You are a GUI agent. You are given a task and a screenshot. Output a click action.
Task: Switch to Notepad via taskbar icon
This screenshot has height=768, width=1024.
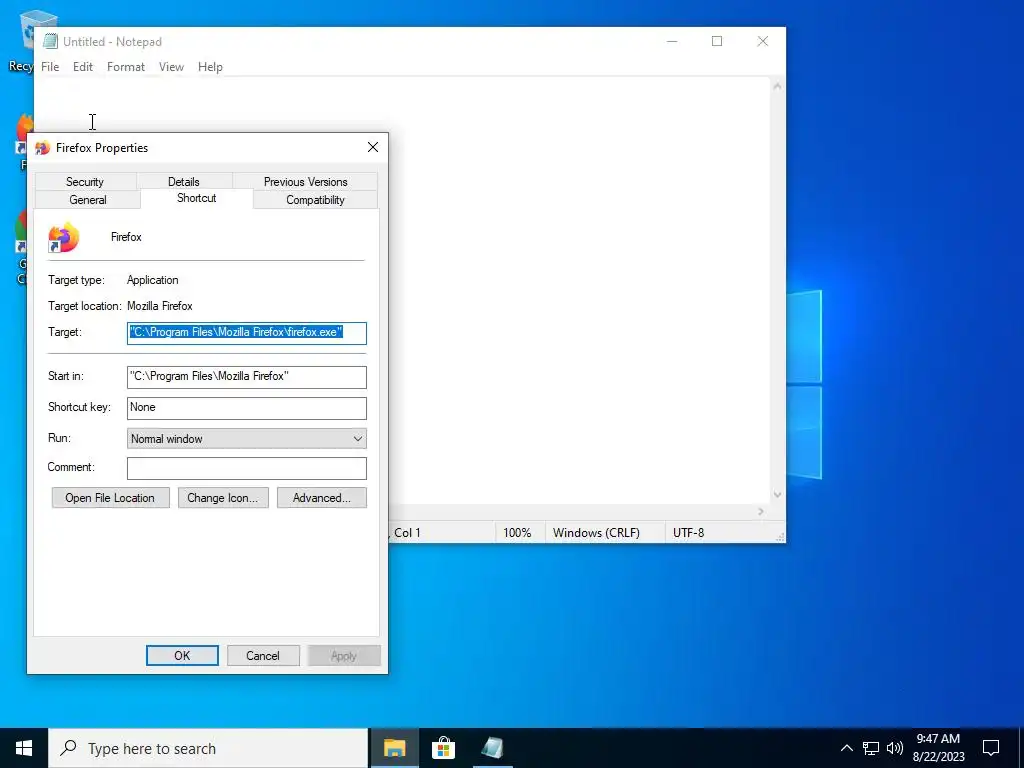pos(492,748)
